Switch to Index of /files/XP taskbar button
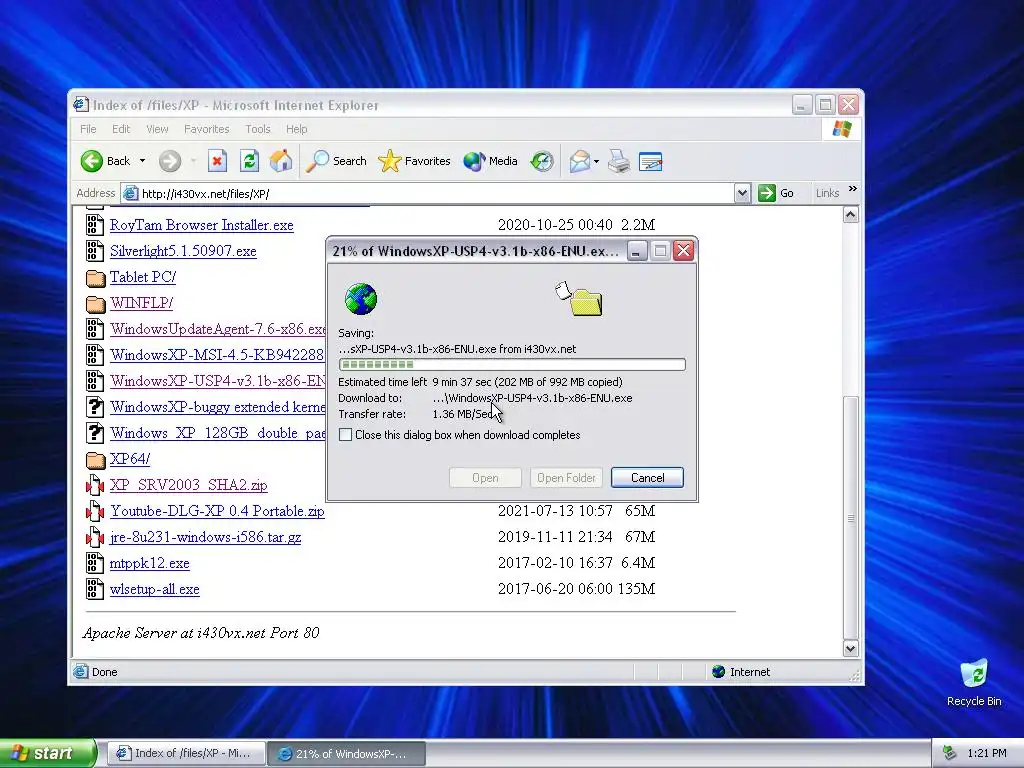This screenshot has width=1024, height=768. click(185, 753)
